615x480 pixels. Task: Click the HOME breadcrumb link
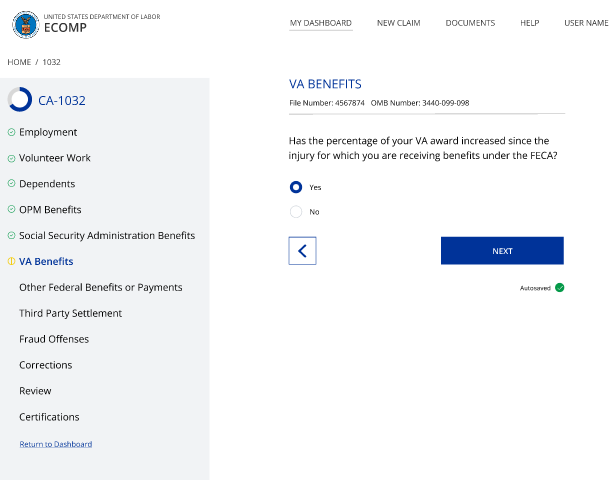coord(19,62)
